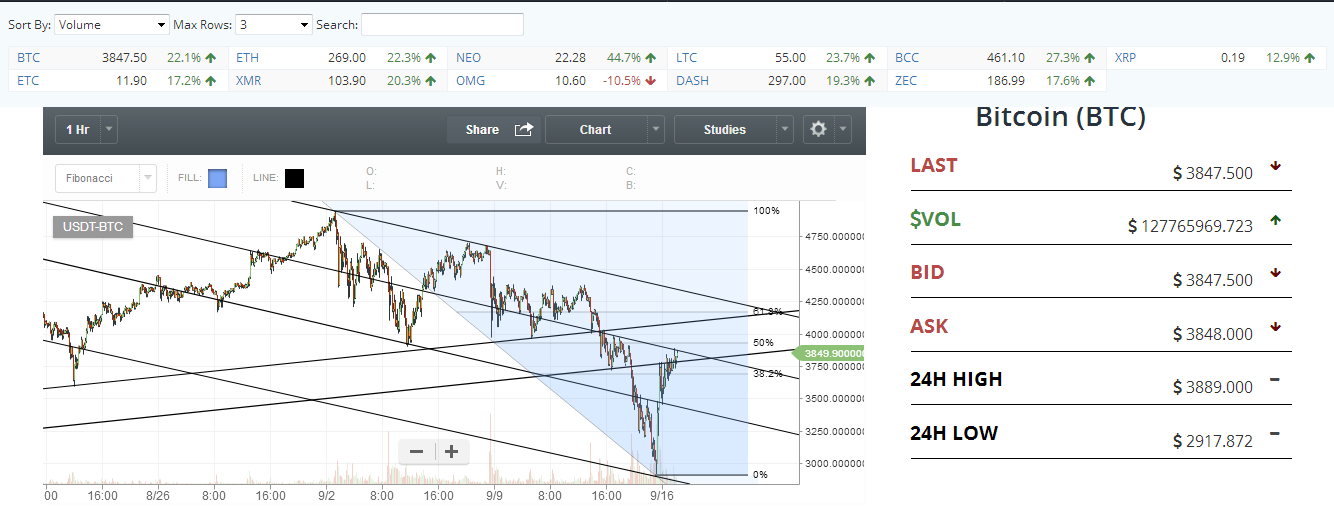The image size is (1334, 519).
Task: Click the ASK down arrow indicator
Action: (1275, 326)
